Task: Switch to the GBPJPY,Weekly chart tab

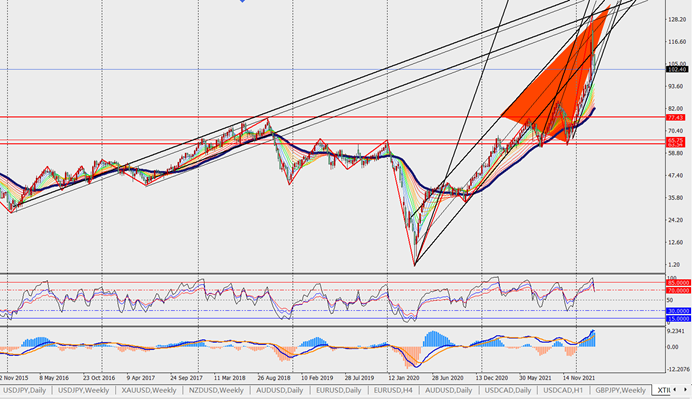Action: 621,390
